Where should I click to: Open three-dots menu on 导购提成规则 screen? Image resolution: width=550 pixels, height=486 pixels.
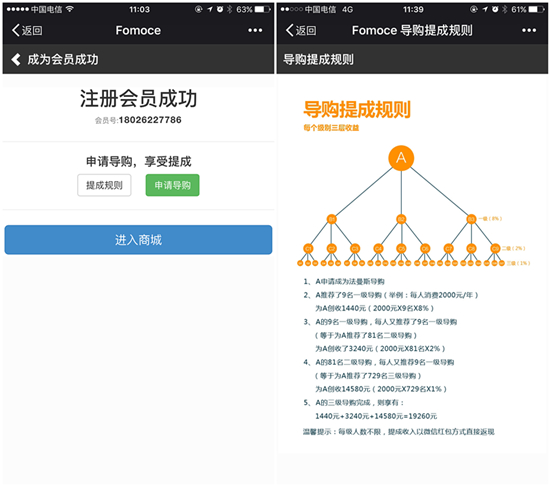[529, 31]
